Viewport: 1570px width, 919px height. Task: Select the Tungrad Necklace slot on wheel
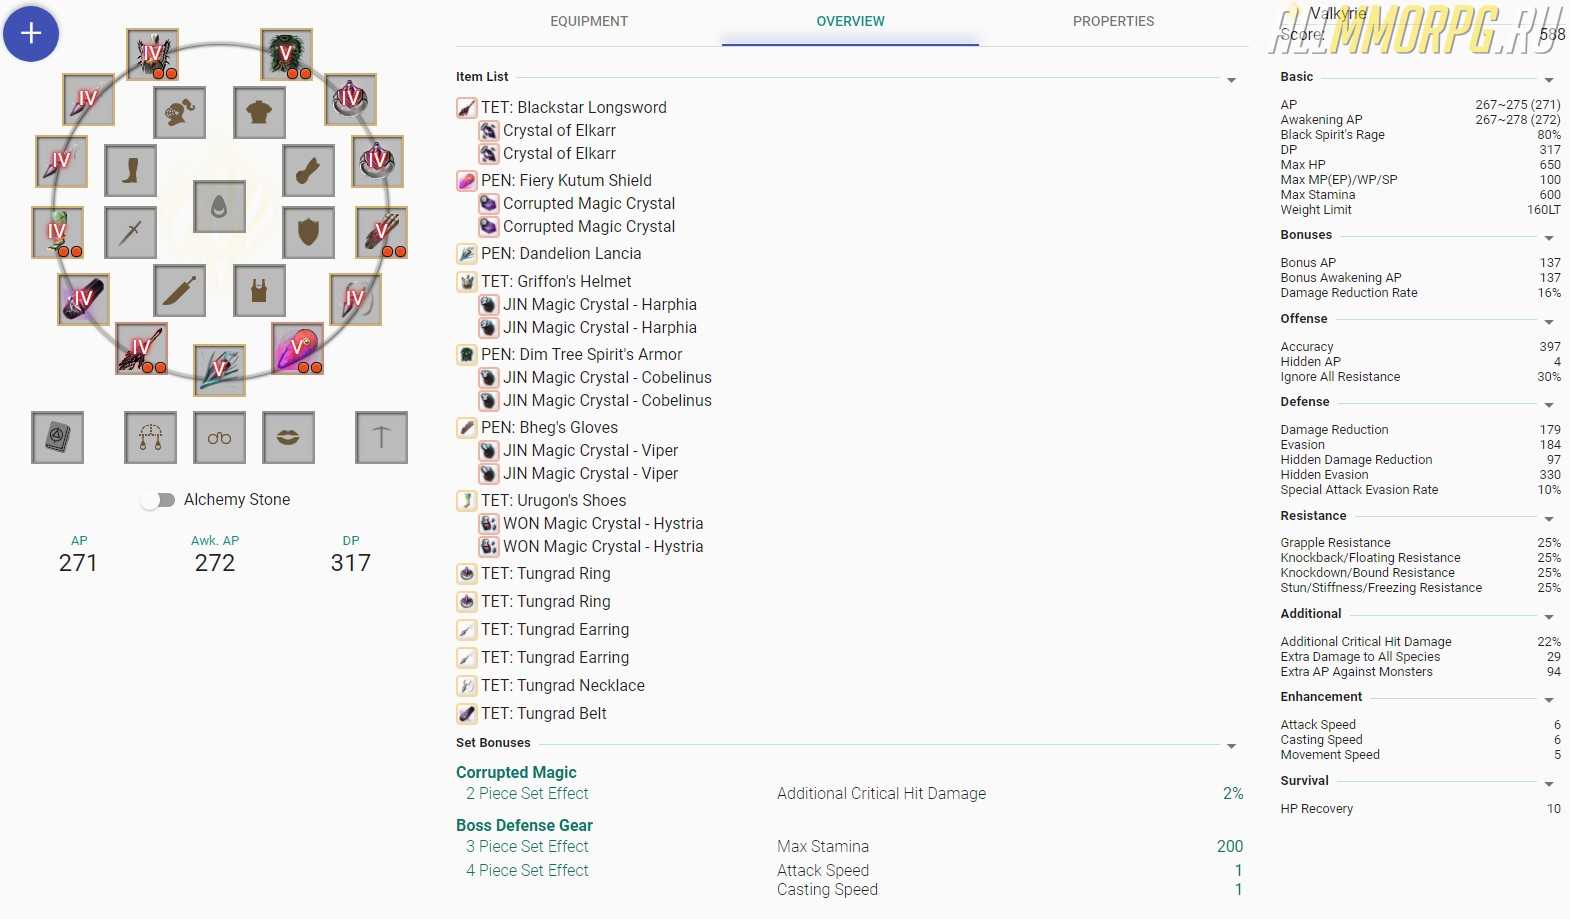(355, 298)
